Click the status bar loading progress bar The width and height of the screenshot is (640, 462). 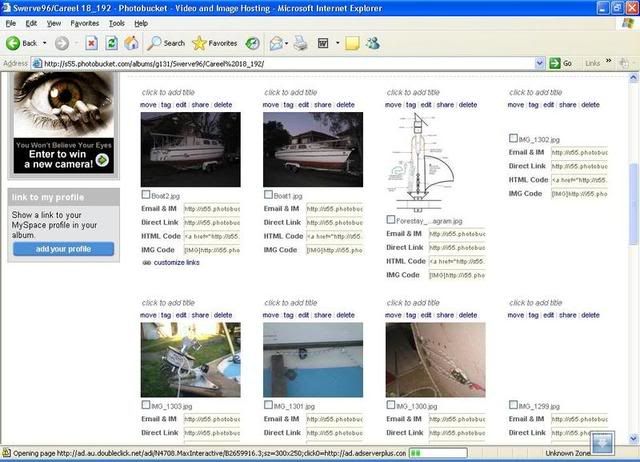(438, 453)
